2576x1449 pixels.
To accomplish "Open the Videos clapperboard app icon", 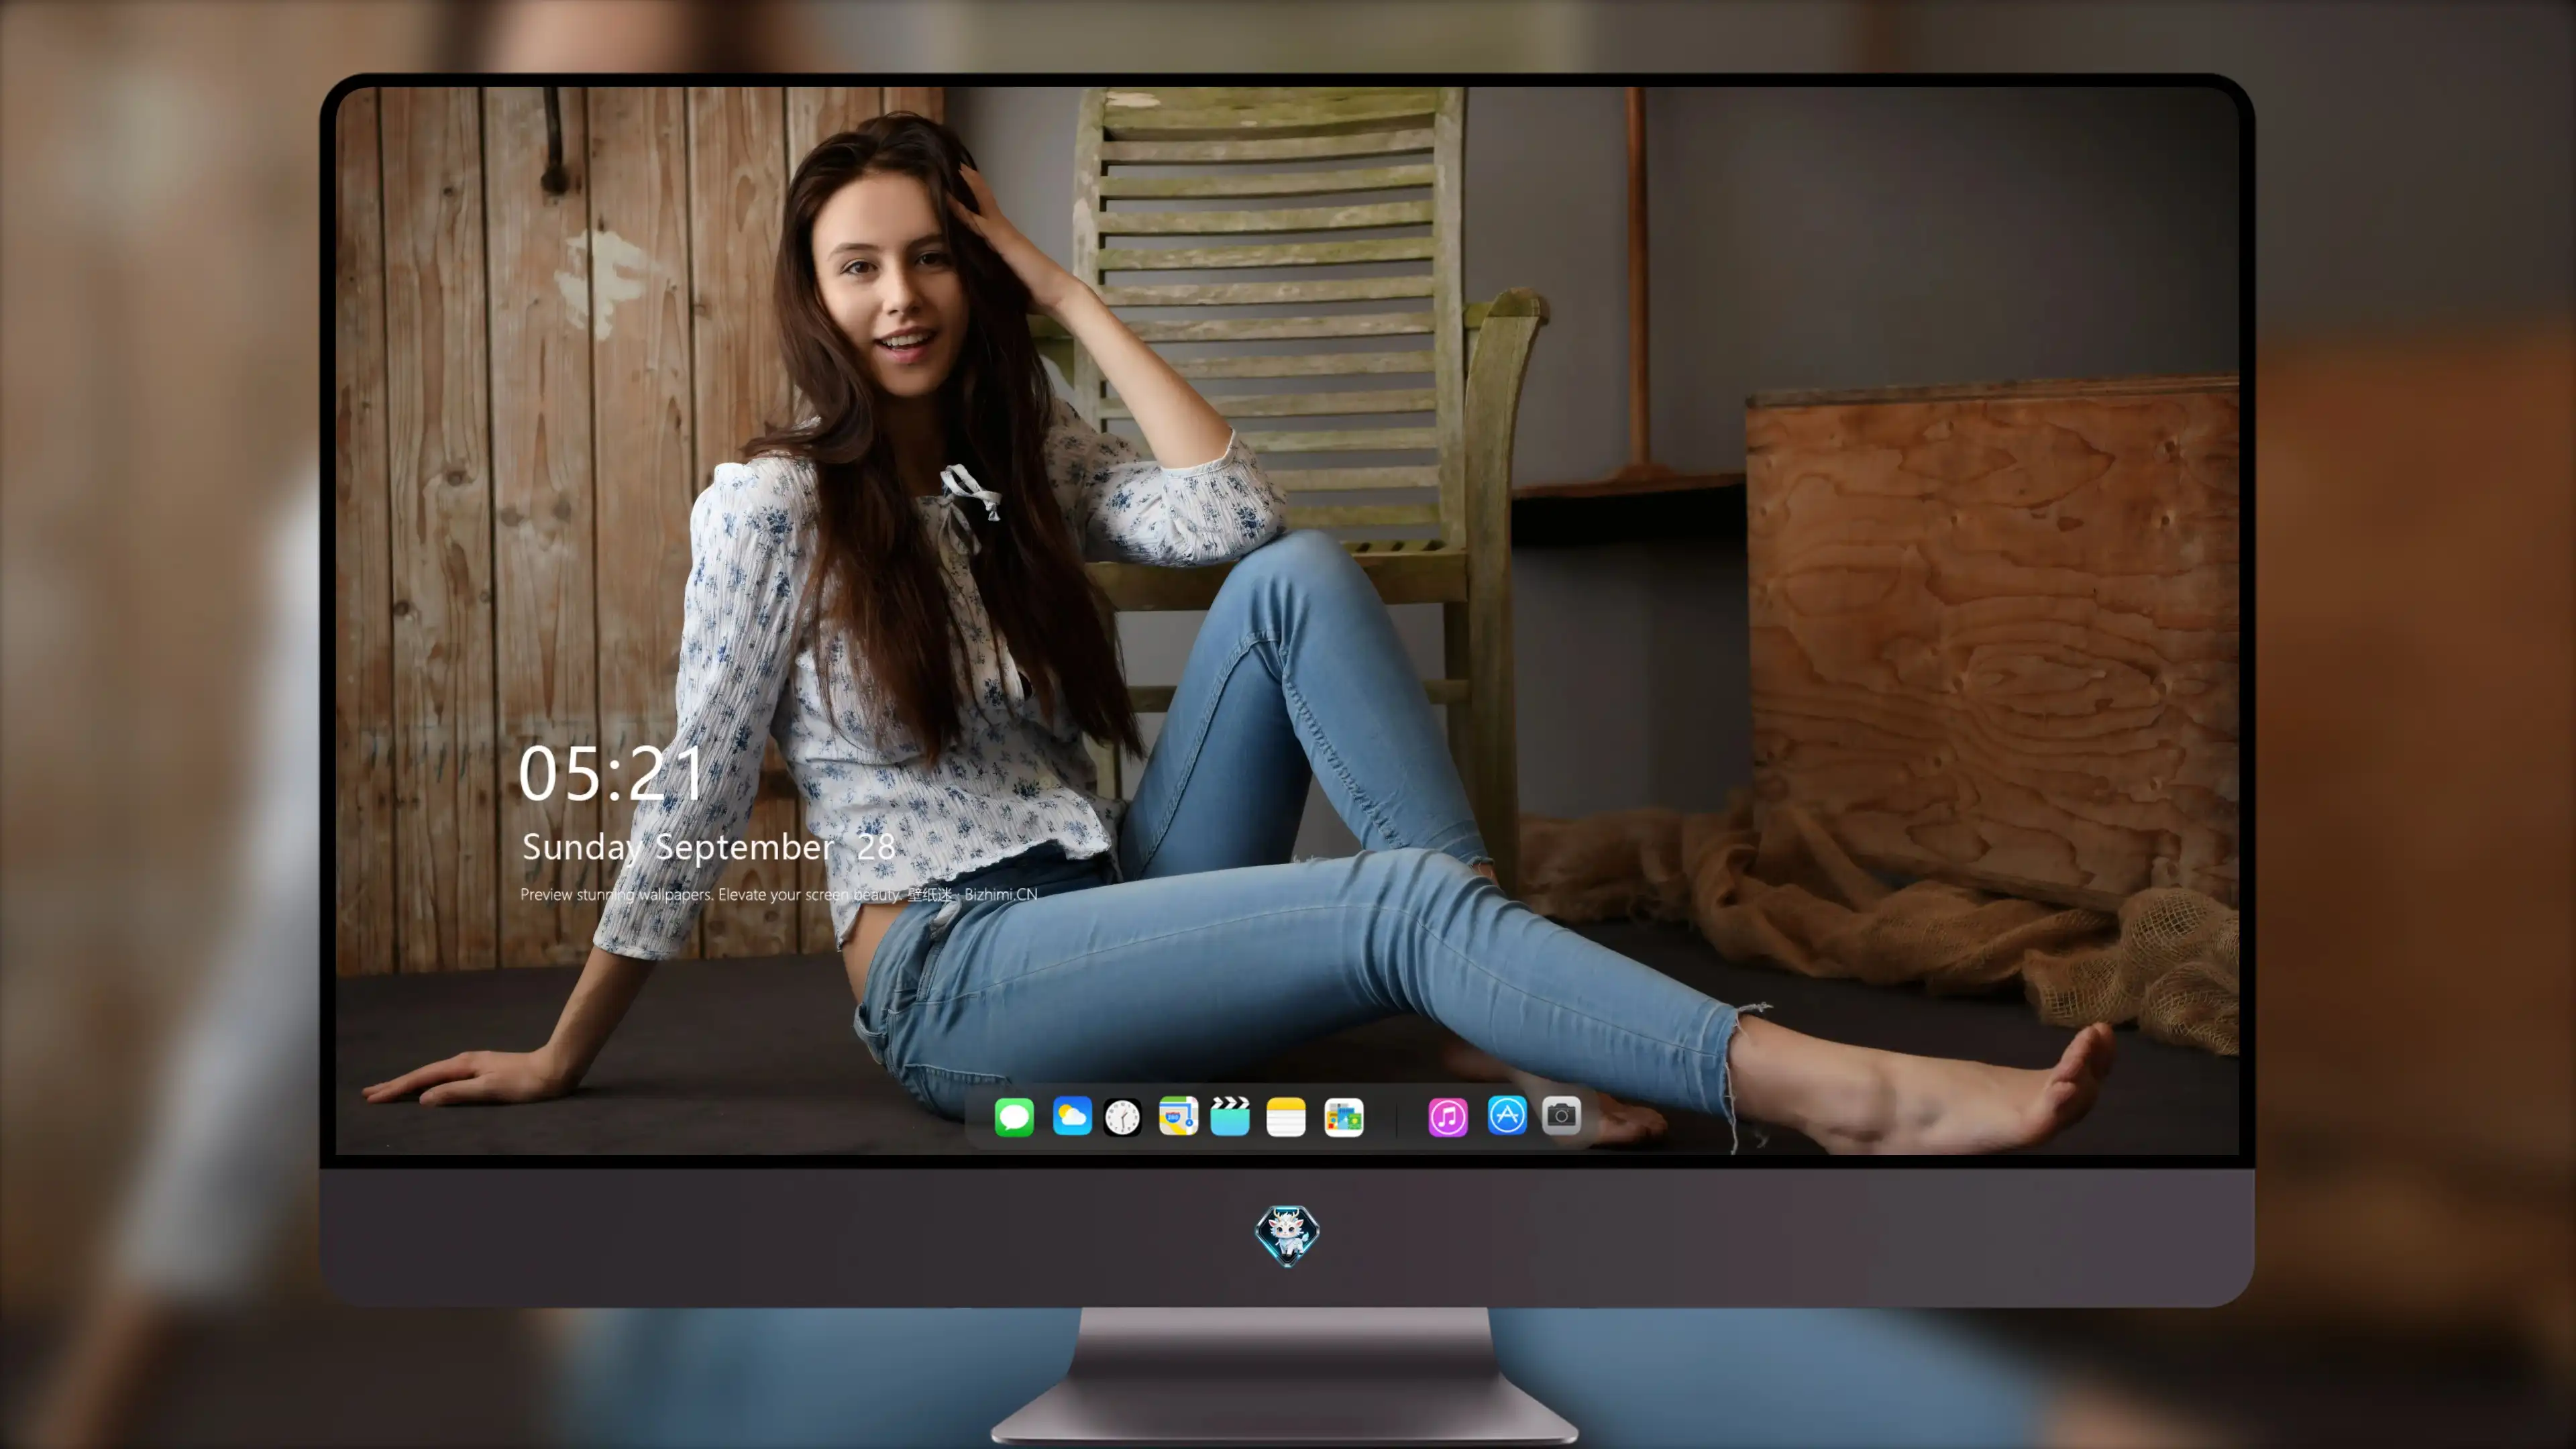I will (1230, 1116).
